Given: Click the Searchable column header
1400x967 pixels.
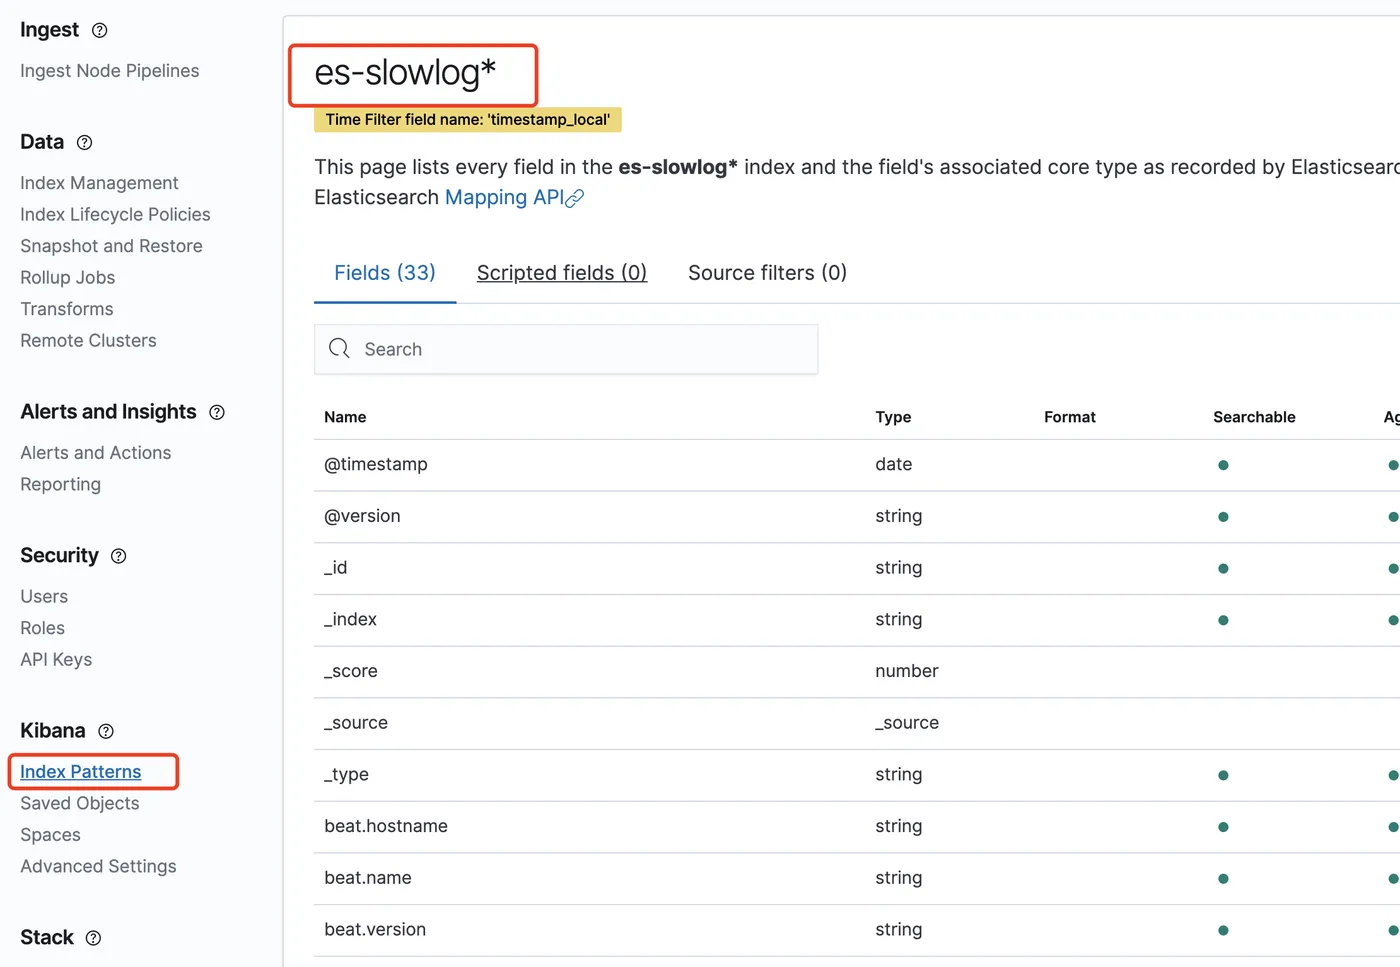Looking at the screenshot, I should click(x=1254, y=417).
